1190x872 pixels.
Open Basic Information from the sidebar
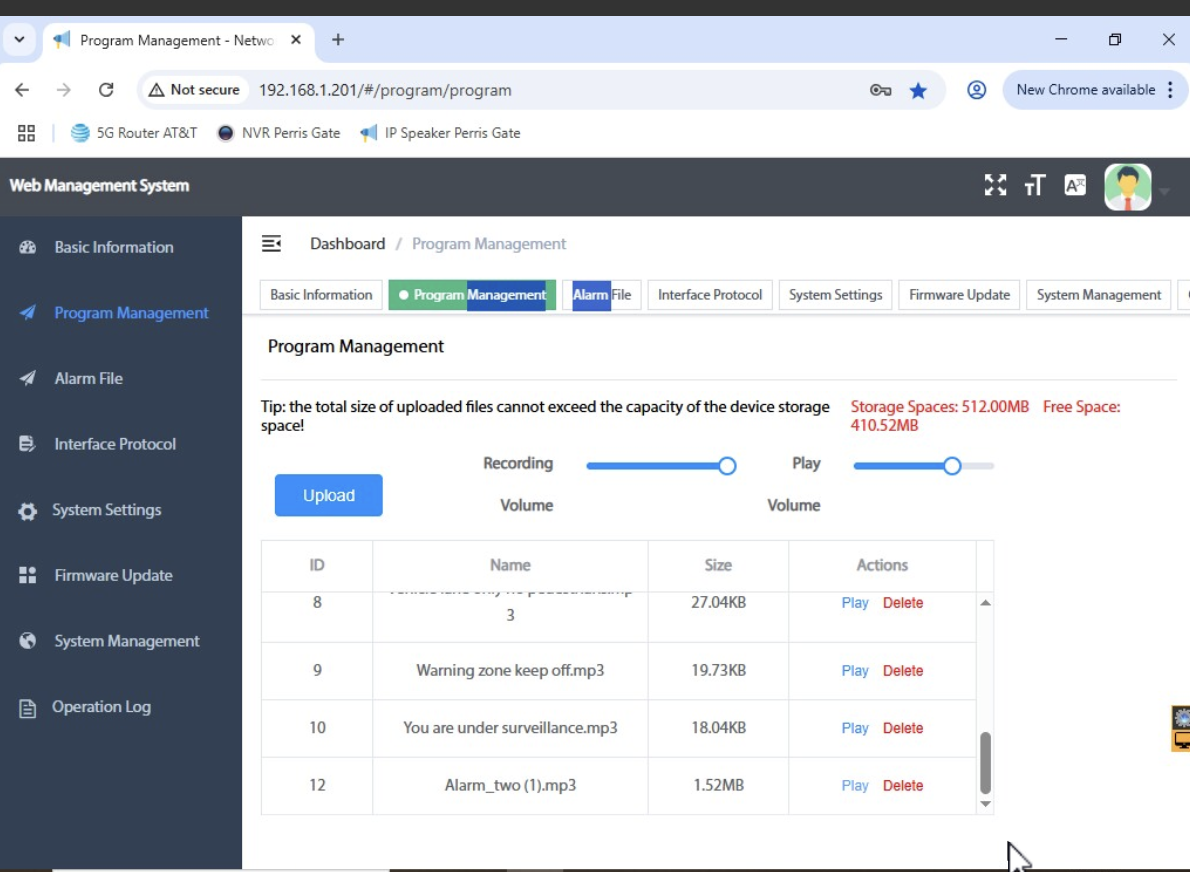121,247
